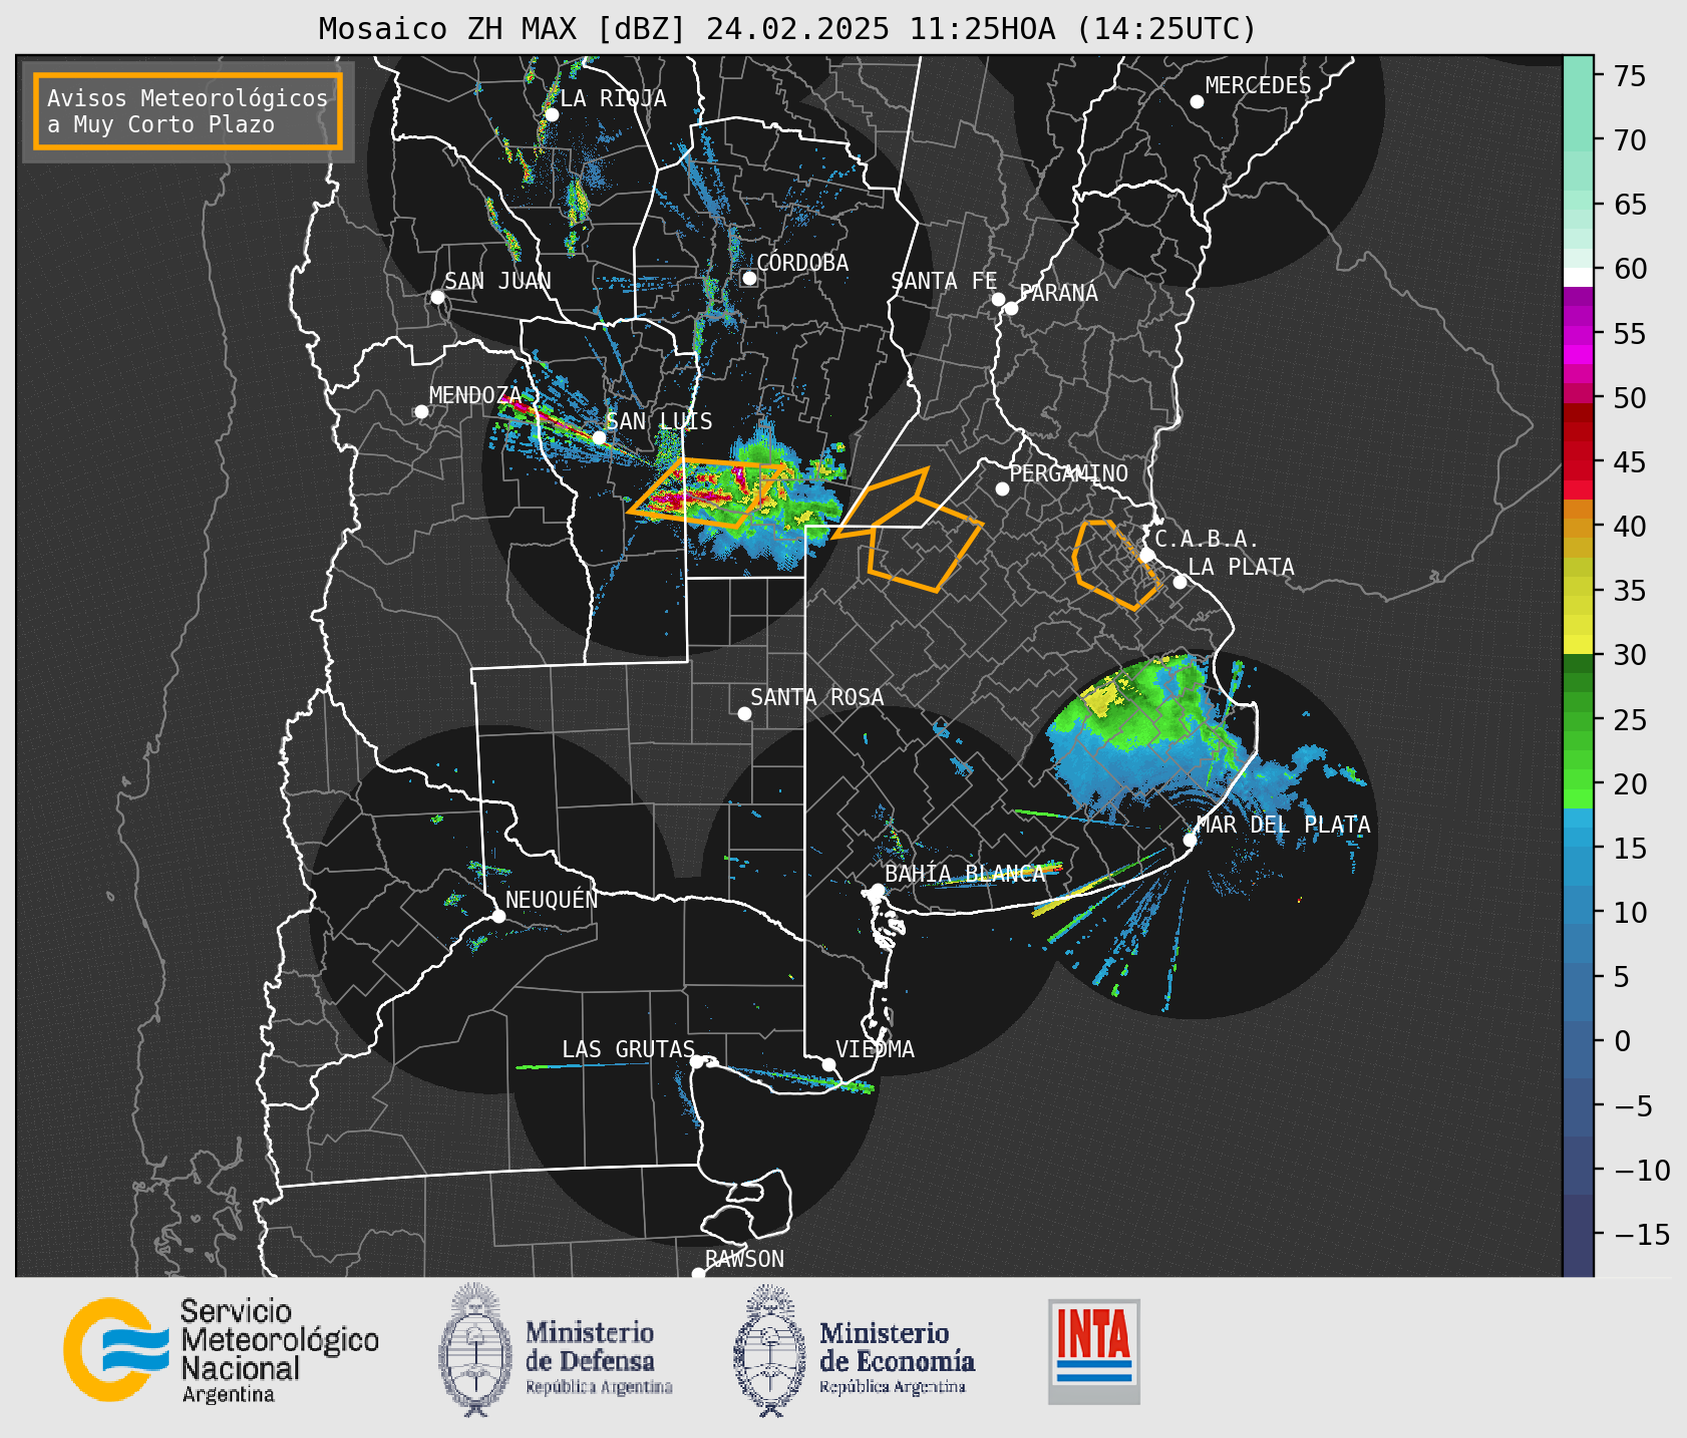
Task: Click the green 25 dBZ color band
Action: 1578,720
